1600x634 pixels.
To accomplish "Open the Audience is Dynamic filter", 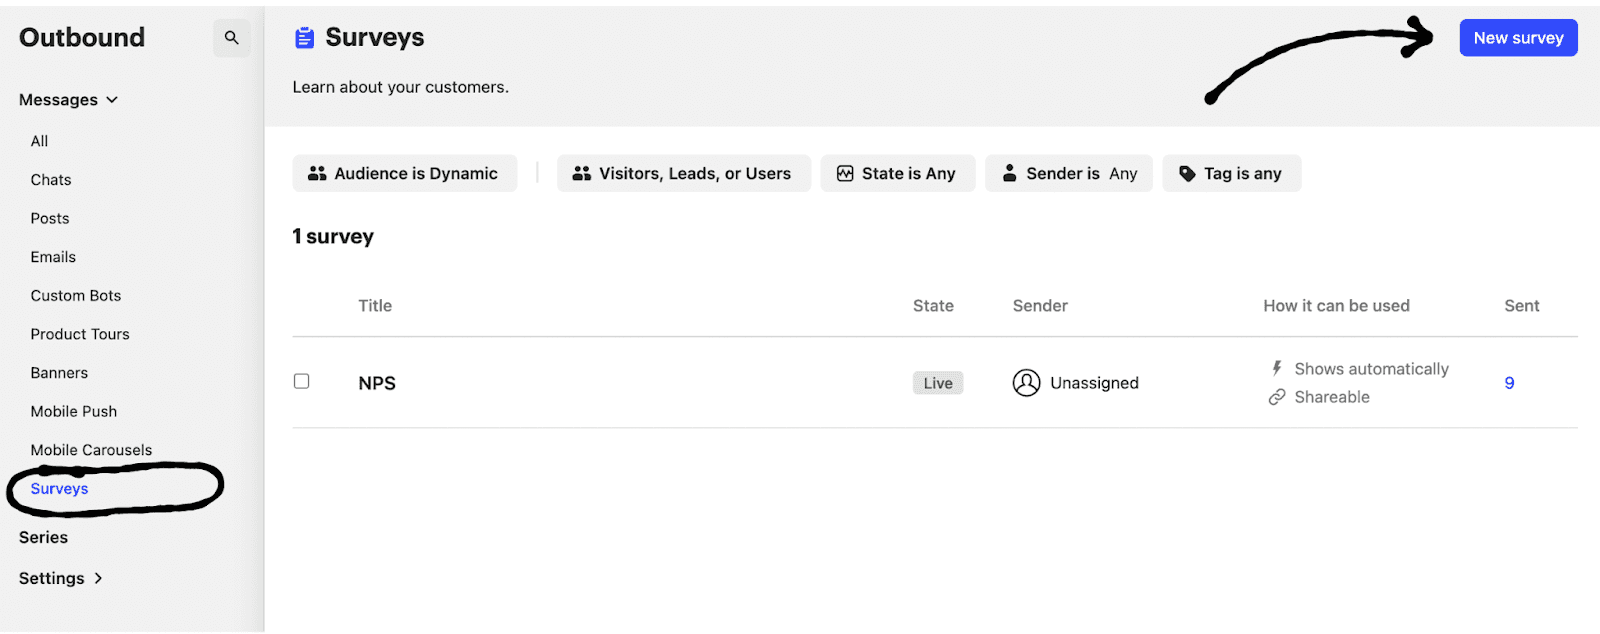I will (404, 174).
